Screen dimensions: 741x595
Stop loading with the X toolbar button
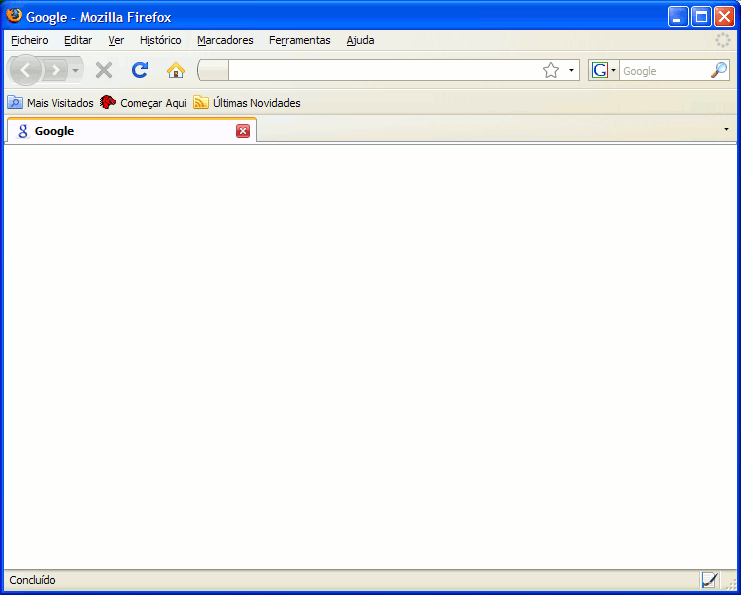[x=104, y=70]
